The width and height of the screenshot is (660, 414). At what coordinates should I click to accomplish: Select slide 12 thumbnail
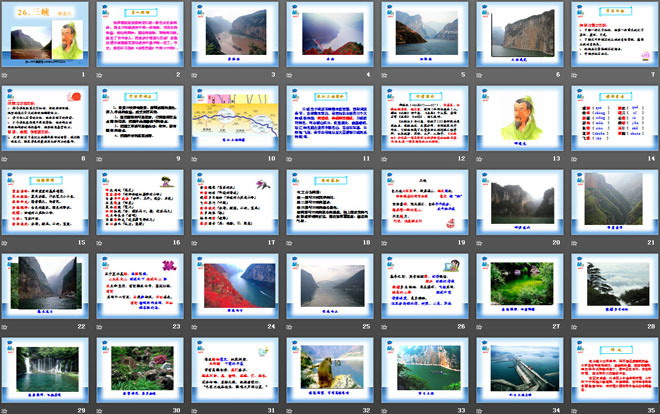425,118
